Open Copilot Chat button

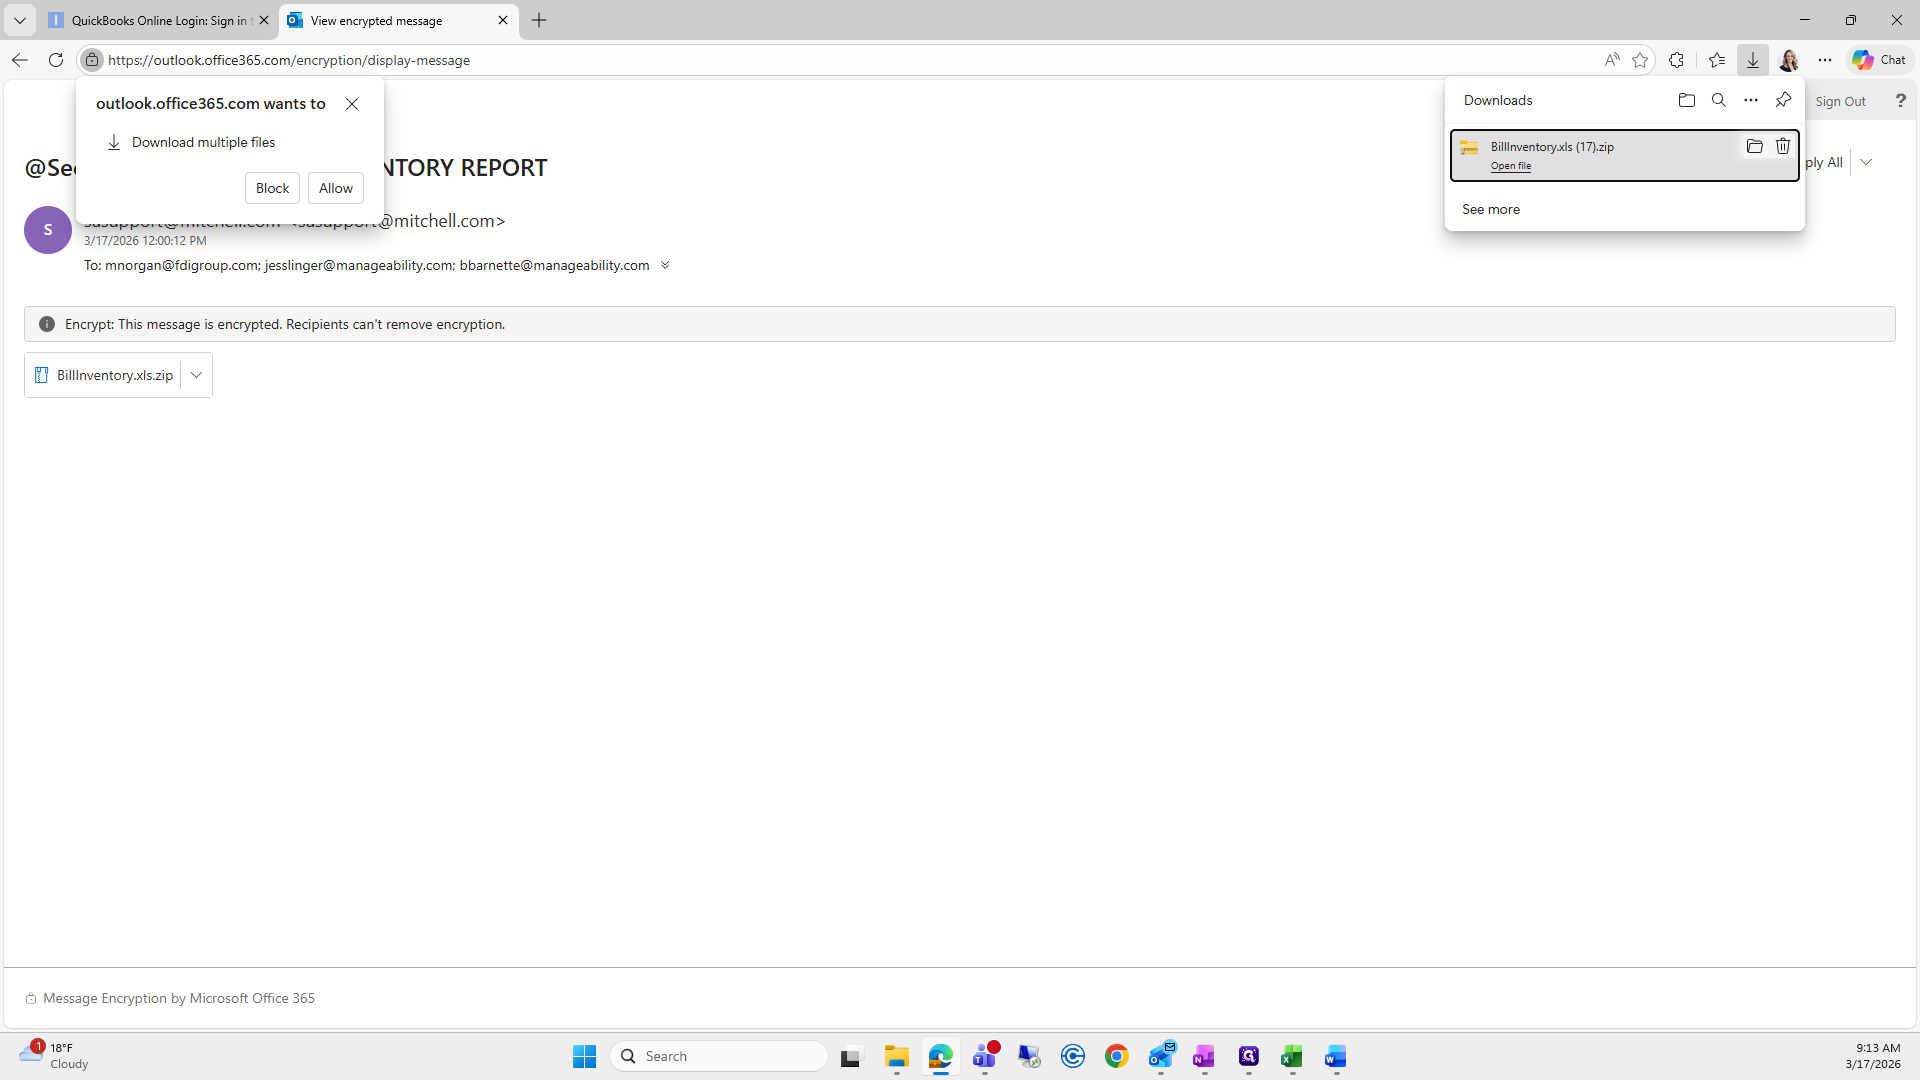coord(1879,60)
